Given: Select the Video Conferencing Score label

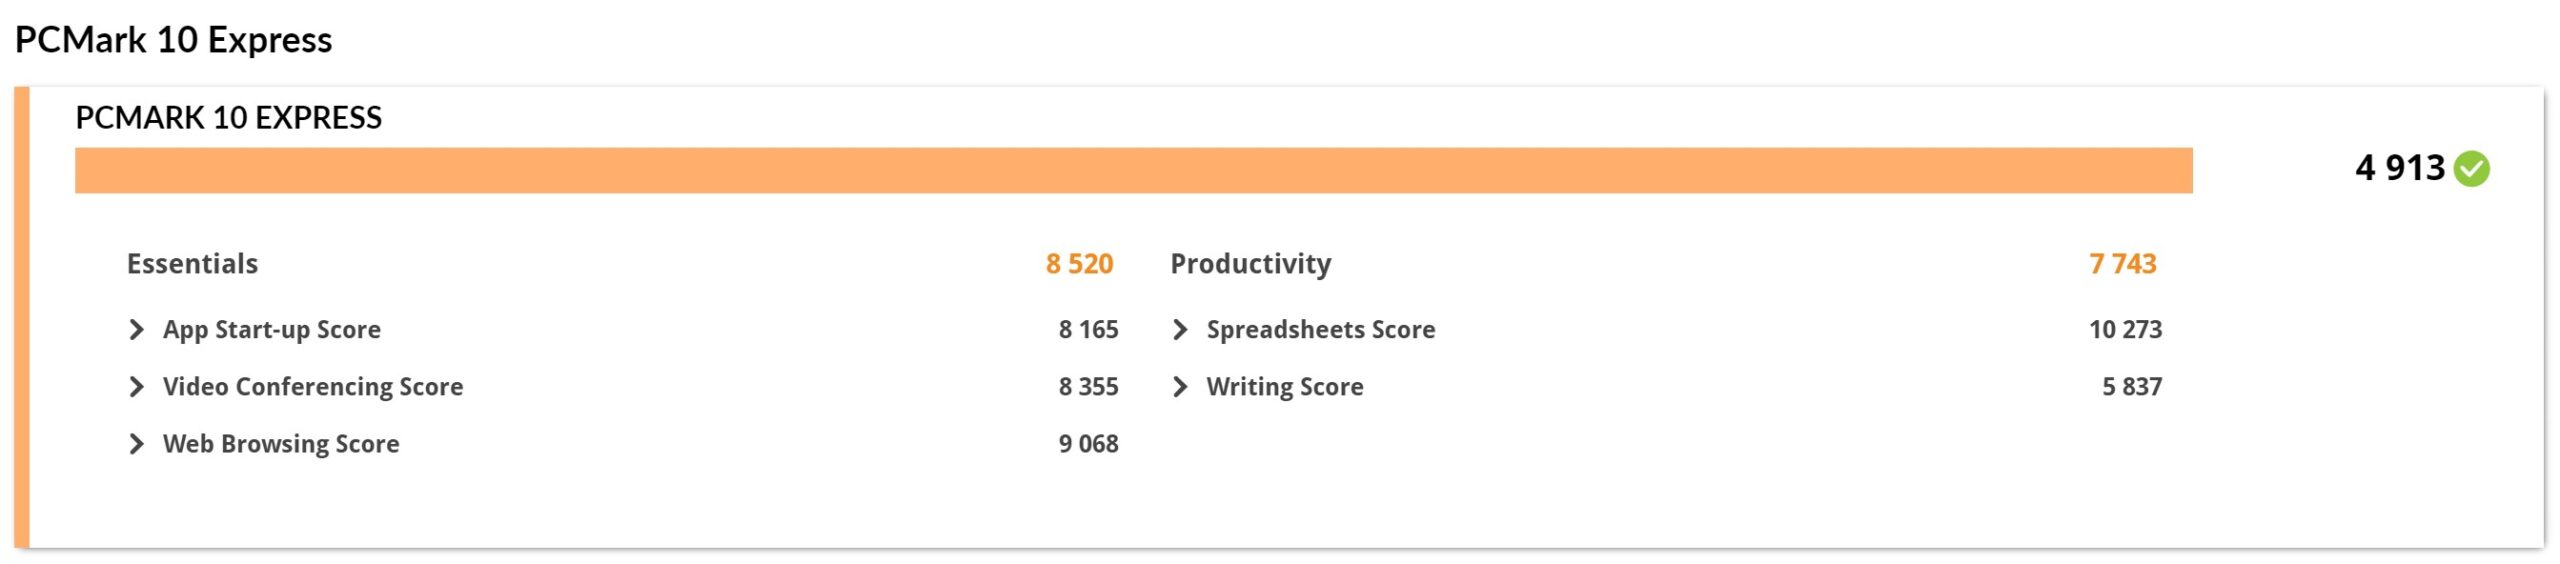Looking at the screenshot, I should pos(313,387).
